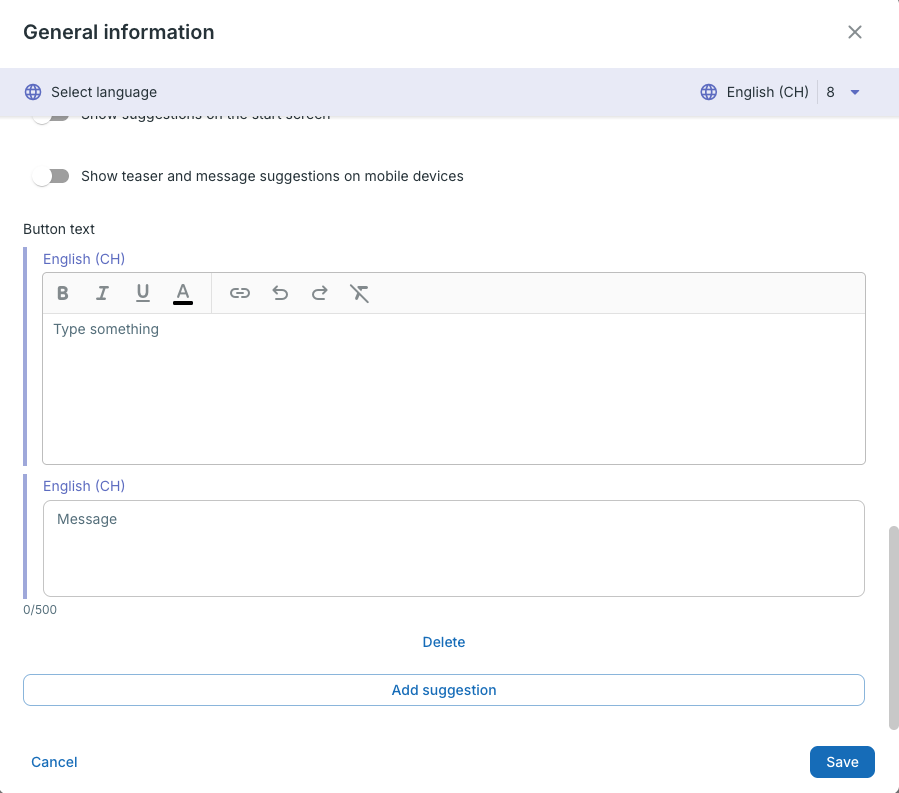The height and width of the screenshot is (793, 899).
Task: Select the English (CH) language selector text
Action: pyautogui.click(x=768, y=92)
